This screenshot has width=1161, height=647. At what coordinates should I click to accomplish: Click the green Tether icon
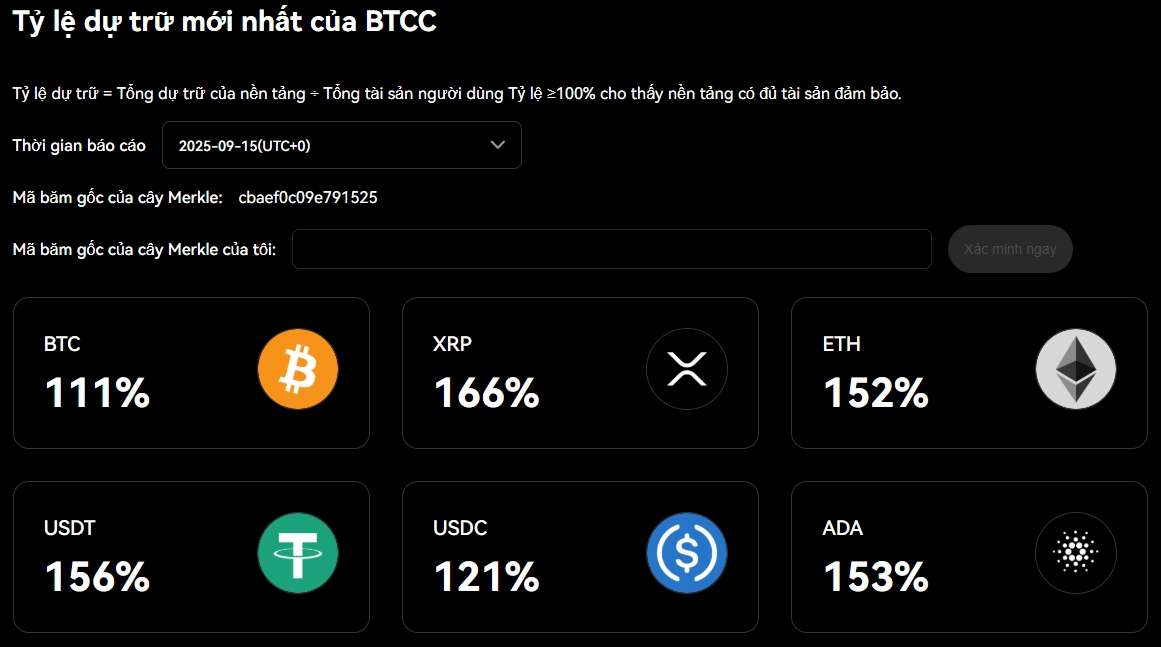pos(298,553)
